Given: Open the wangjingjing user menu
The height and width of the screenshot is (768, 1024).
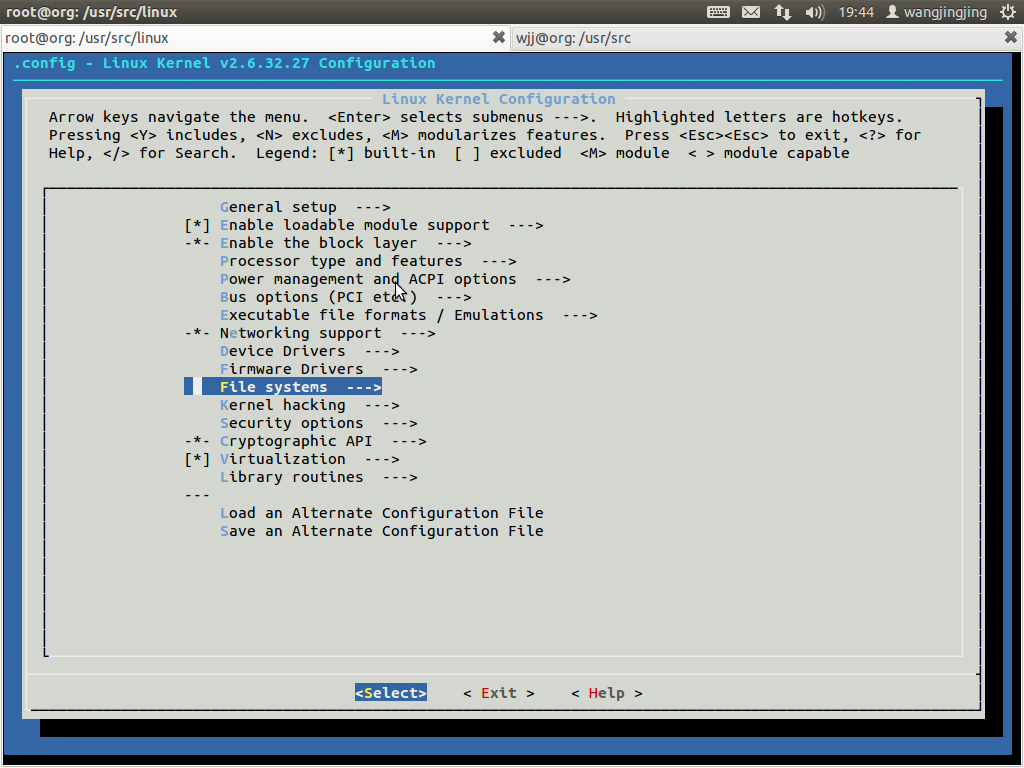Looking at the screenshot, I should 936,12.
